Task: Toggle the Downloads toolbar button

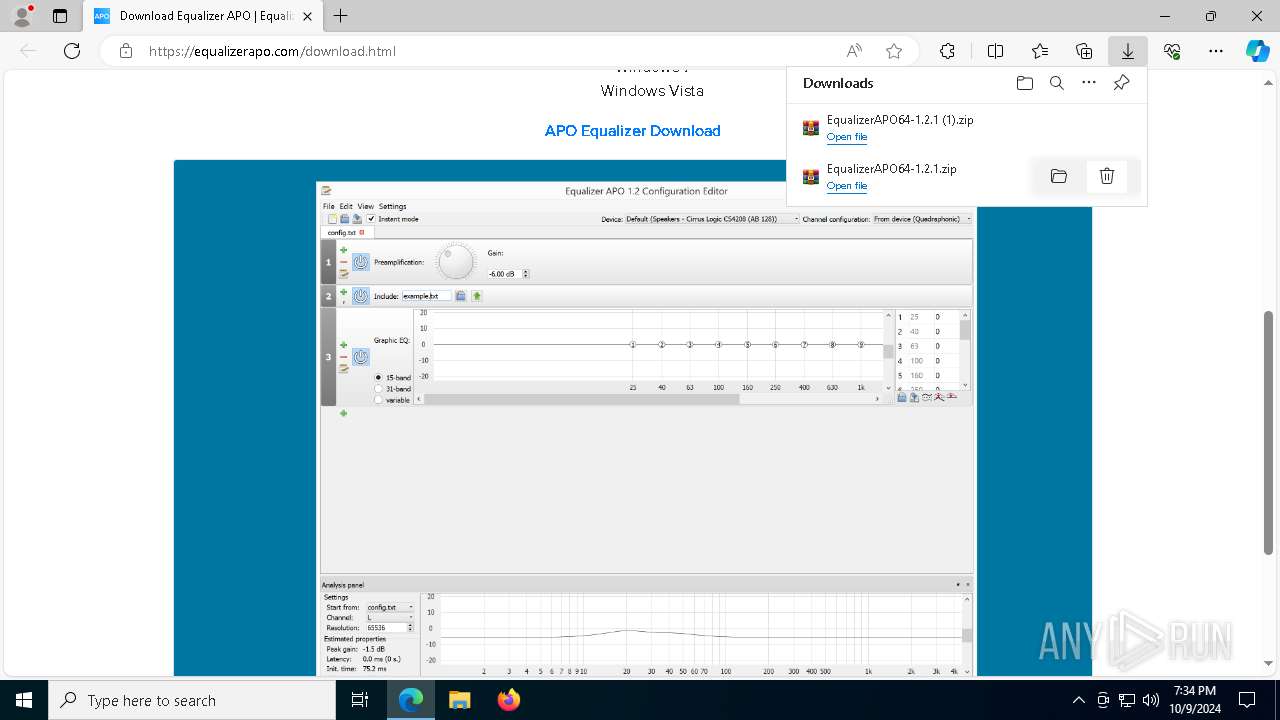Action: pyautogui.click(x=1127, y=51)
